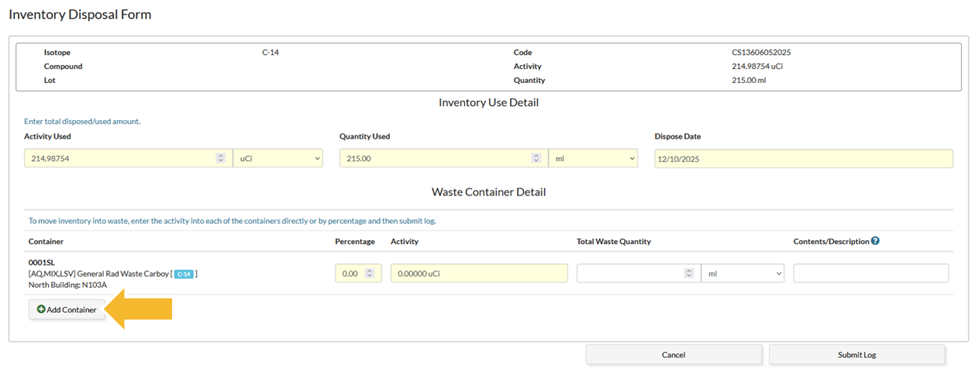Screen dimensions: 975x369
Task: Click the Activity Used input field
Action: coord(128,159)
